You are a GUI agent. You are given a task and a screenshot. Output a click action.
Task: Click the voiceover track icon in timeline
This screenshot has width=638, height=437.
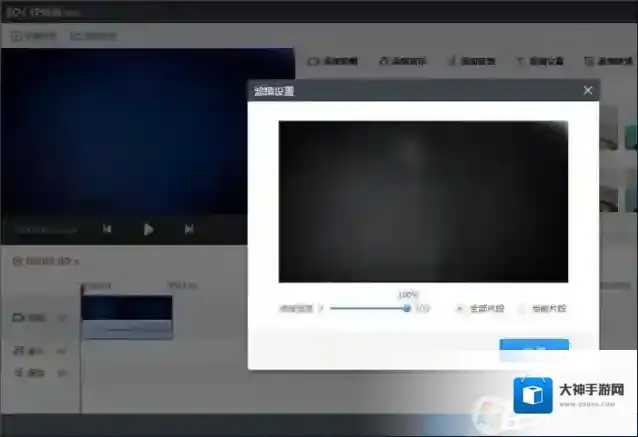tap(18, 373)
